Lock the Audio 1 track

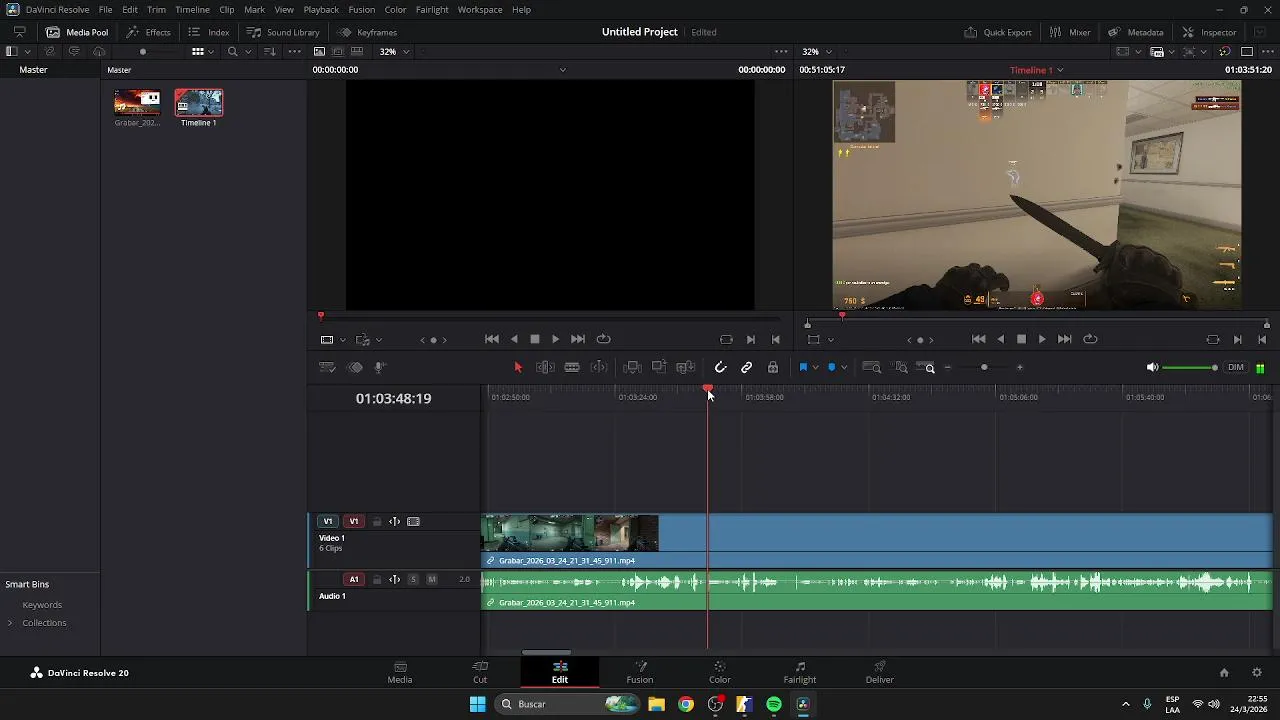(377, 579)
